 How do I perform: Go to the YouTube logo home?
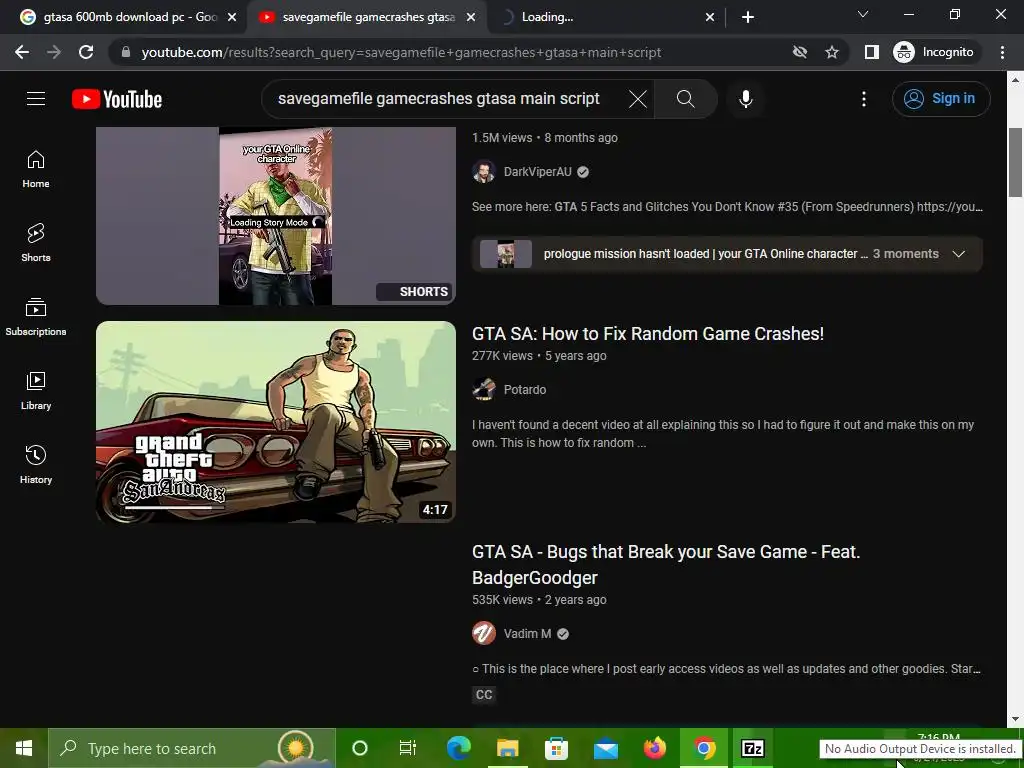(x=117, y=99)
